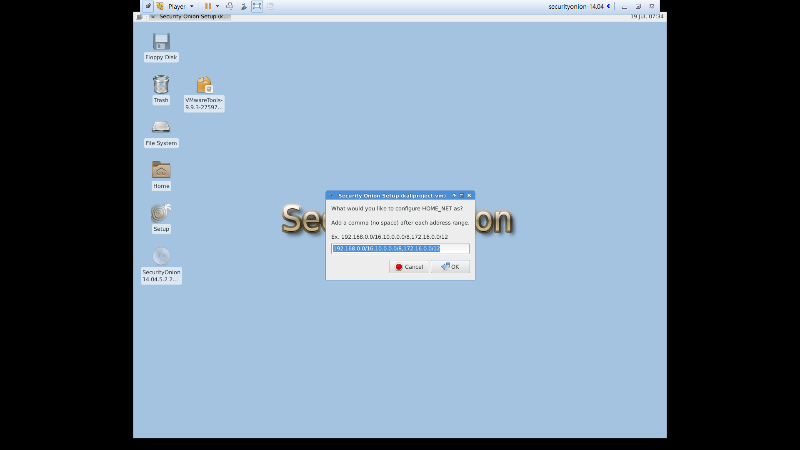Image resolution: width=800 pixels, height=450 pixels.
Task: Toggle full screen mode in toolbar
Action: 257,6
